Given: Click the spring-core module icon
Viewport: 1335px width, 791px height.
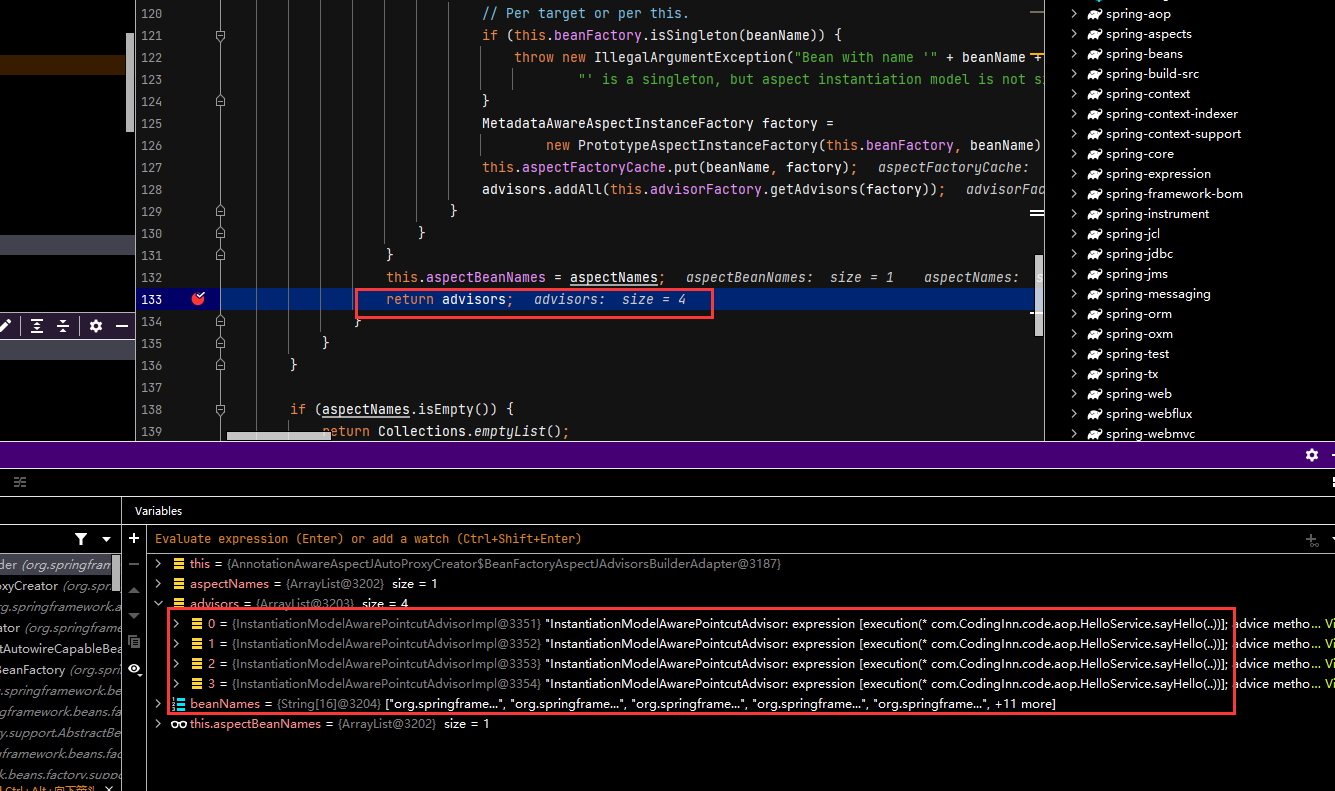Looking at the screenshot, I should click(x=1094, y=154).
